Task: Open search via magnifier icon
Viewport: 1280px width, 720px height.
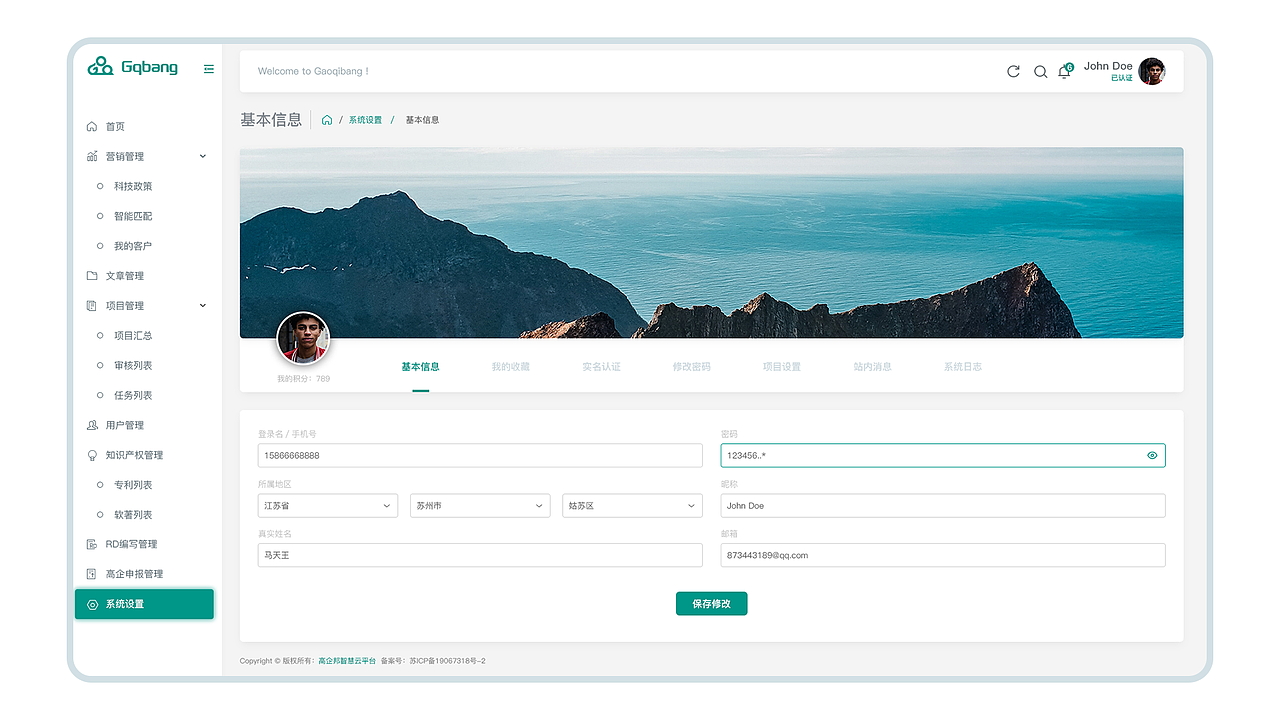Action: tap(1040, 71)
